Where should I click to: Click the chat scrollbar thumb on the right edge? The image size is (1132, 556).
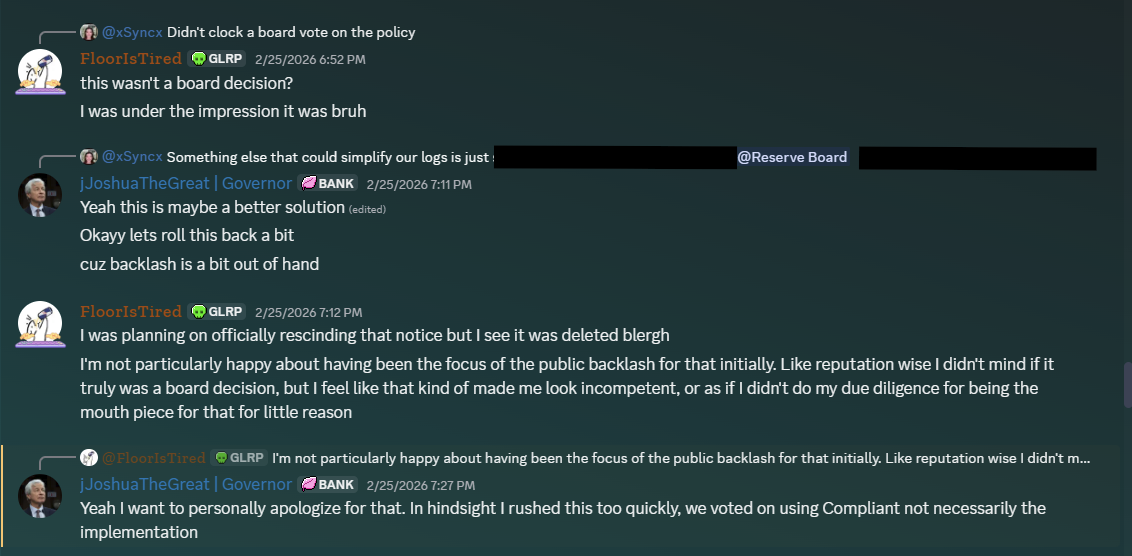pos(1127,384)
